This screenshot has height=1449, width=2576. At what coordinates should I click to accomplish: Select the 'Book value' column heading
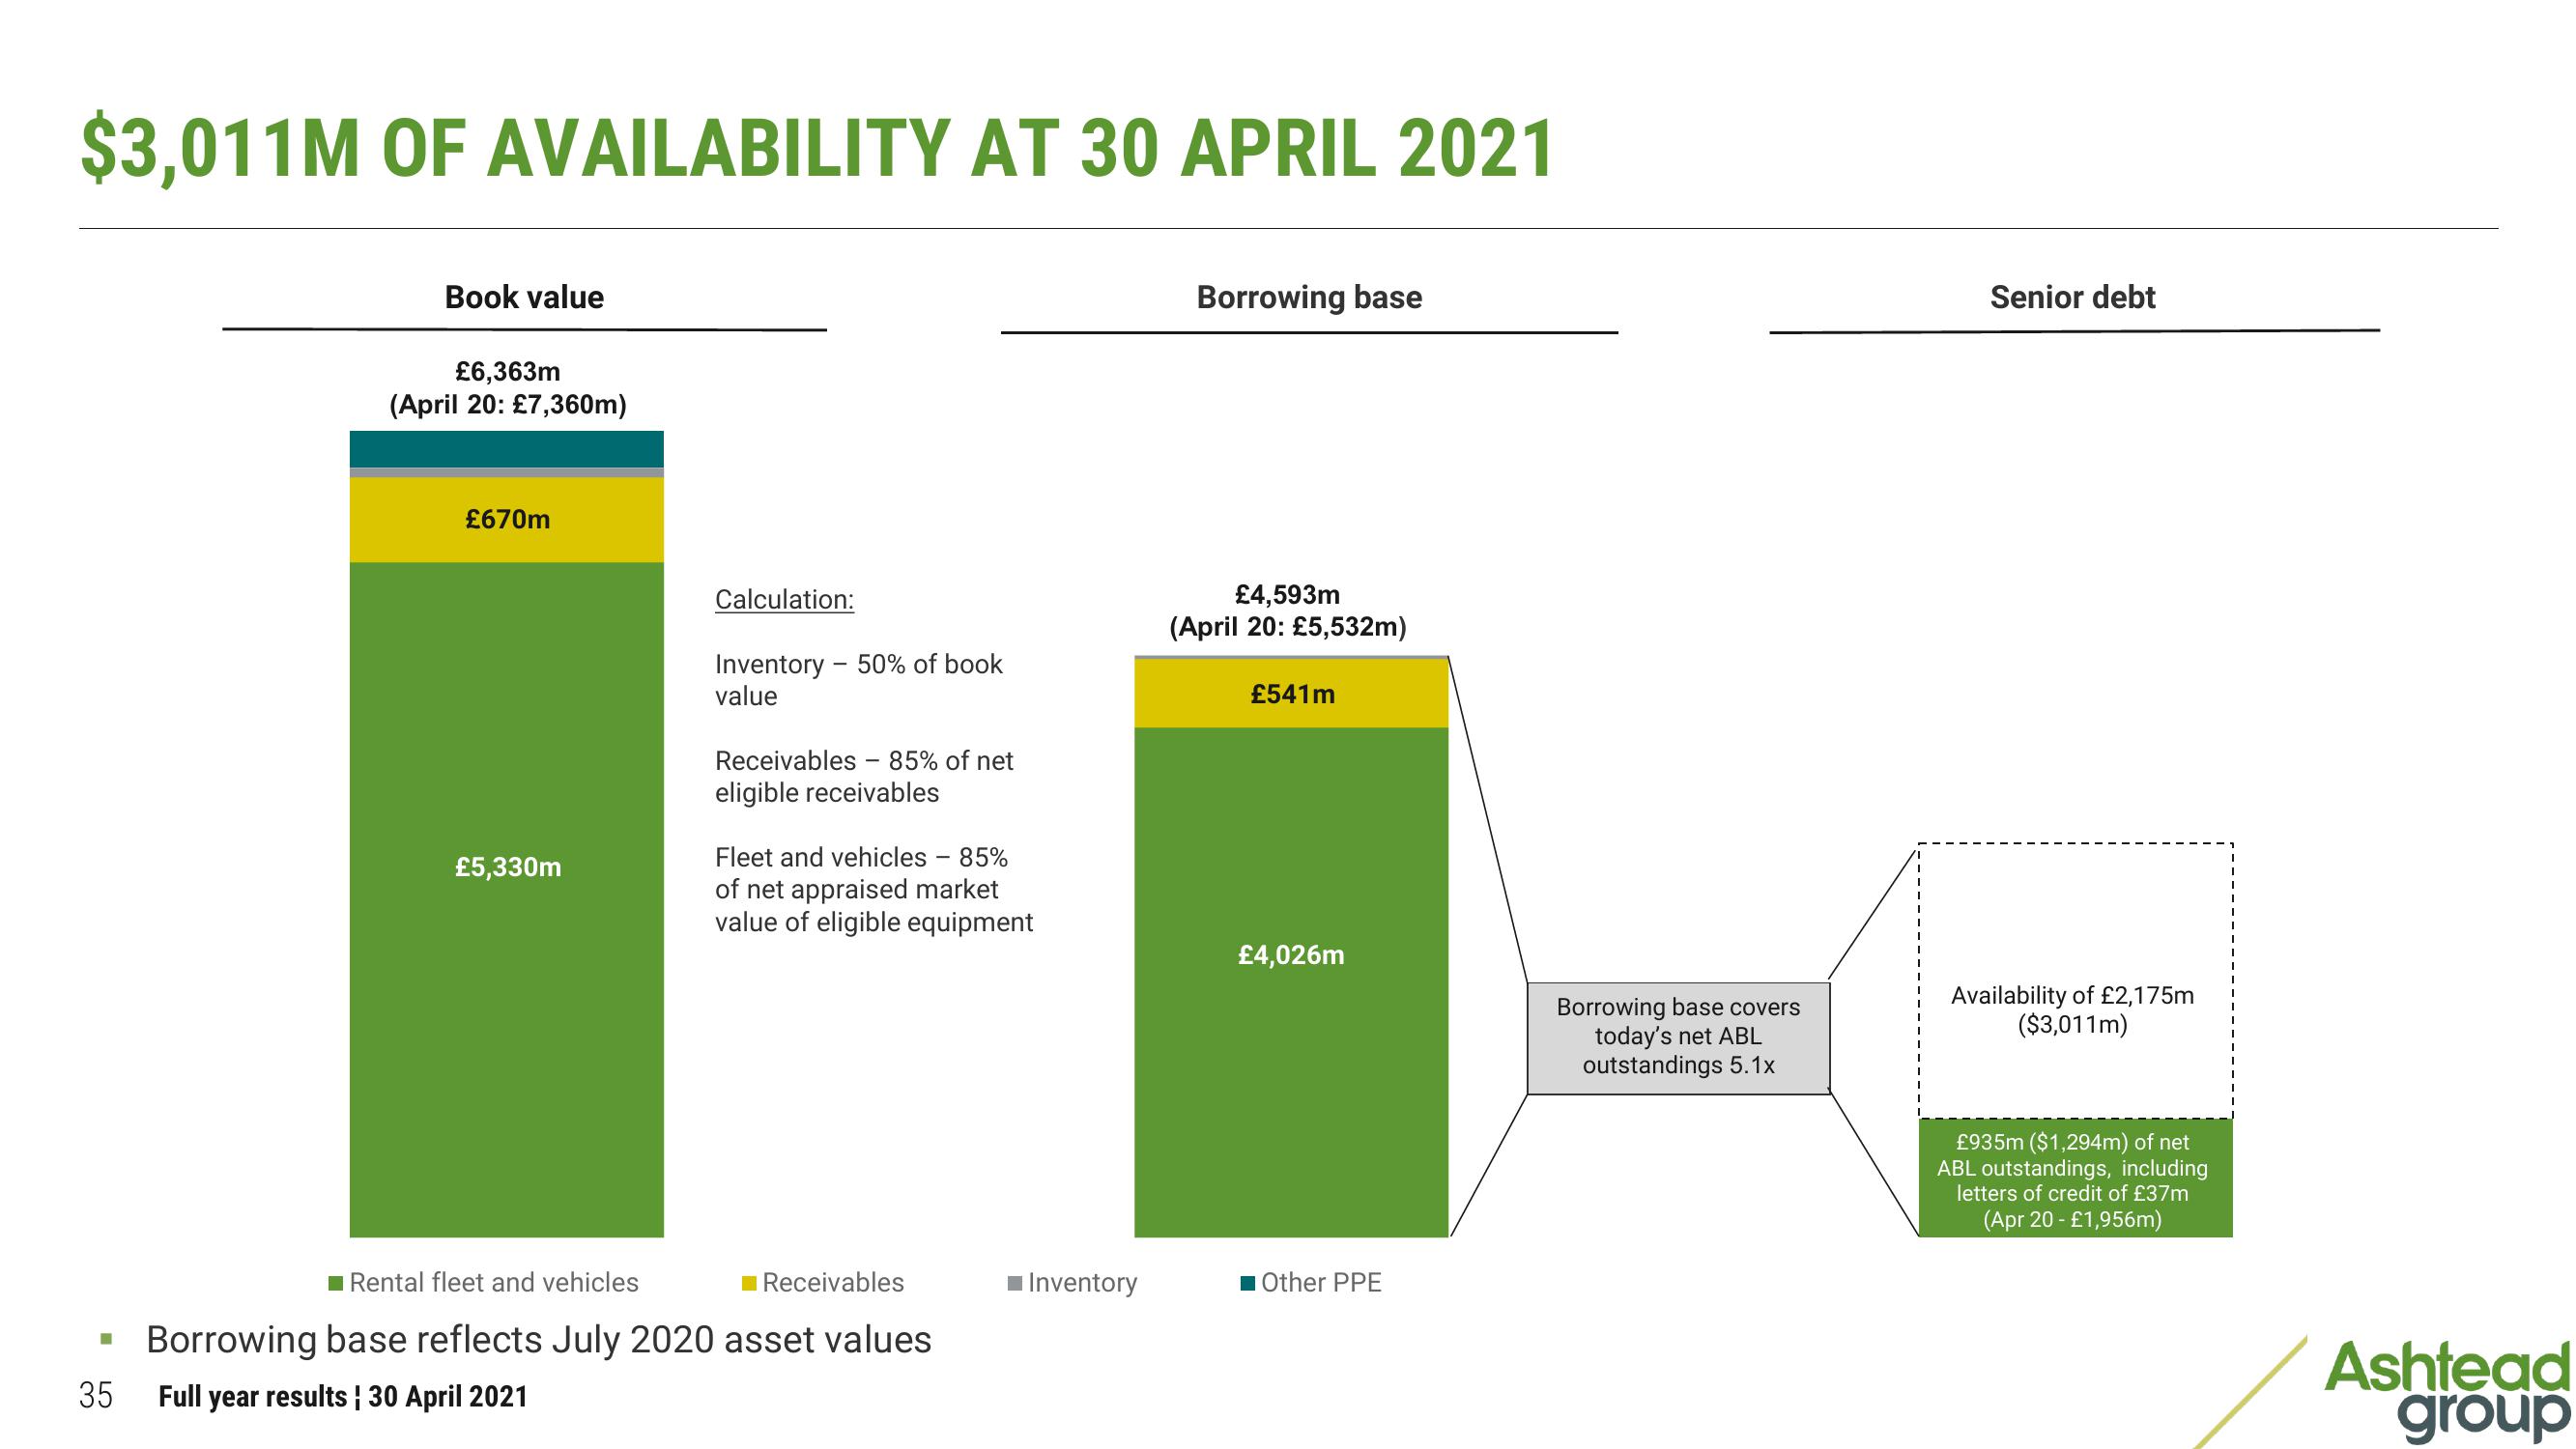click(524, 297)
